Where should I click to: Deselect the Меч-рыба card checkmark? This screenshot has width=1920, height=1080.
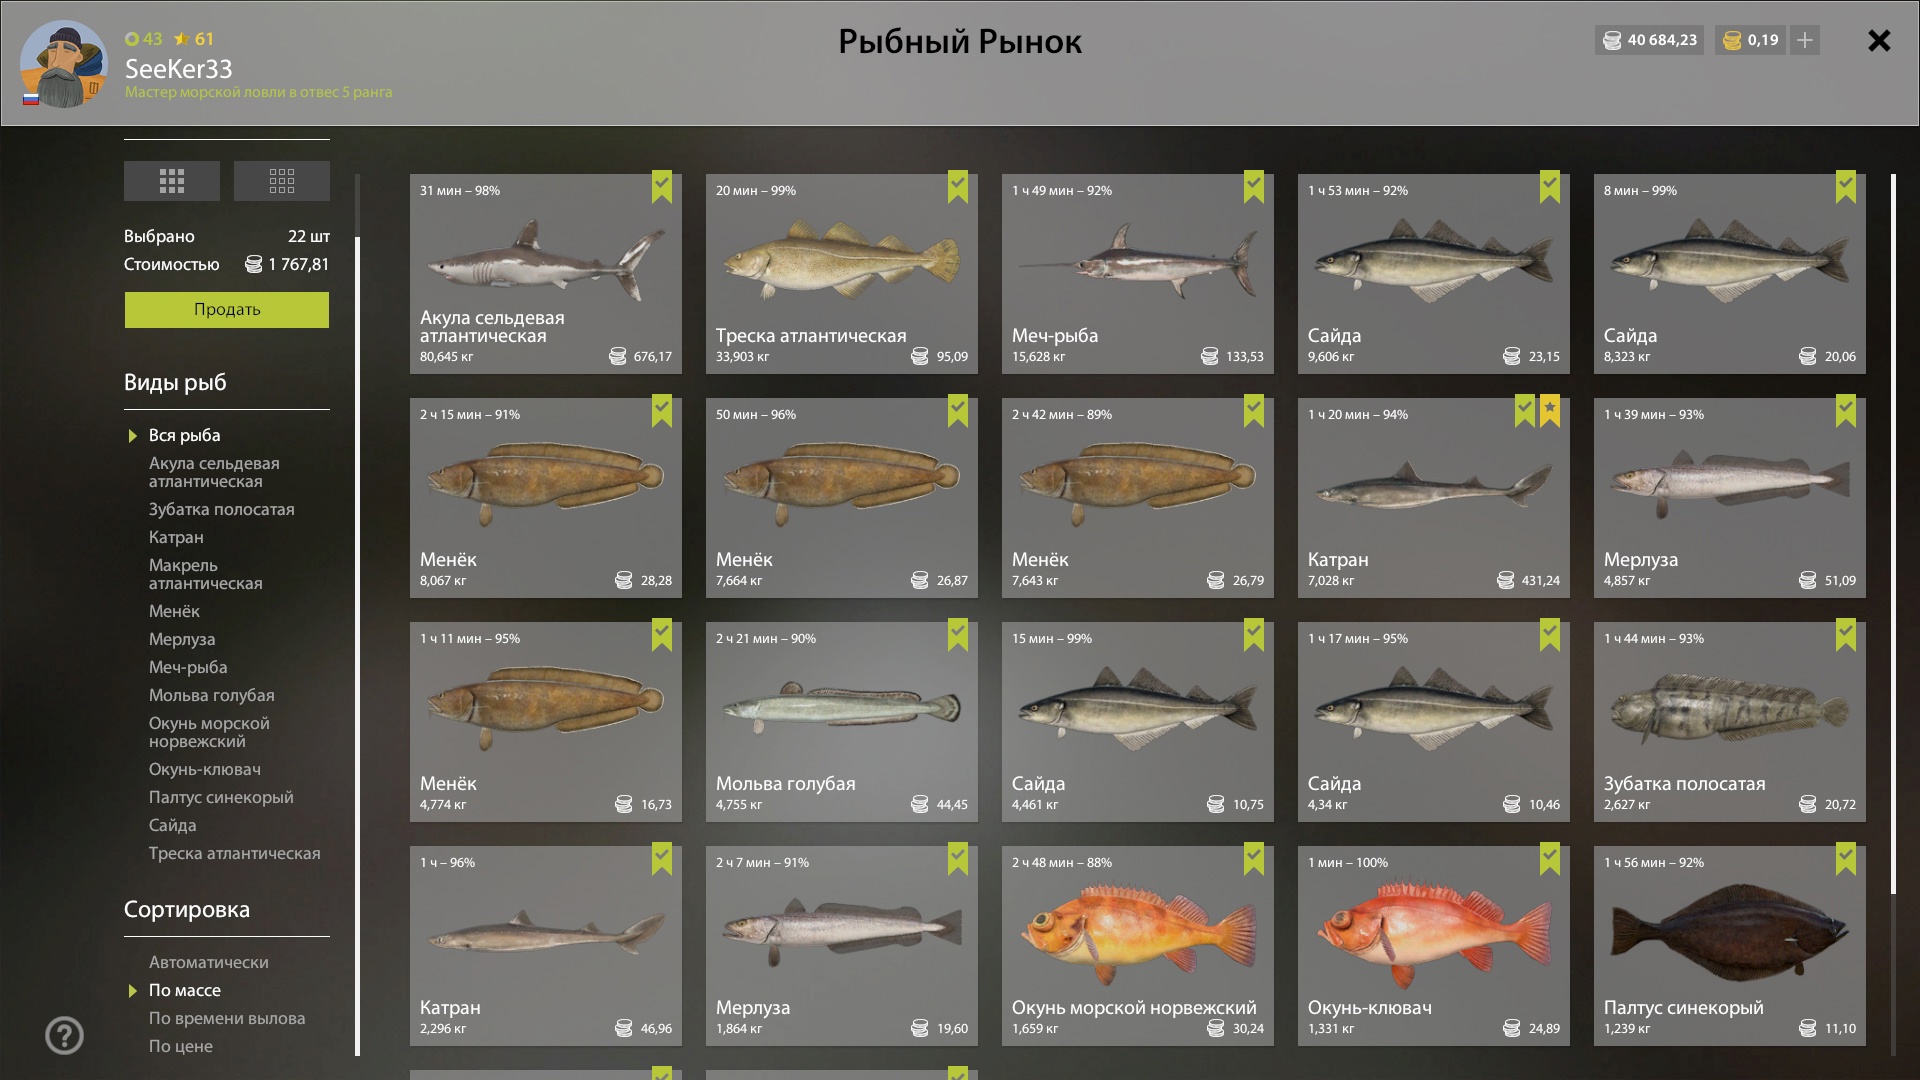coord(1254,186)
